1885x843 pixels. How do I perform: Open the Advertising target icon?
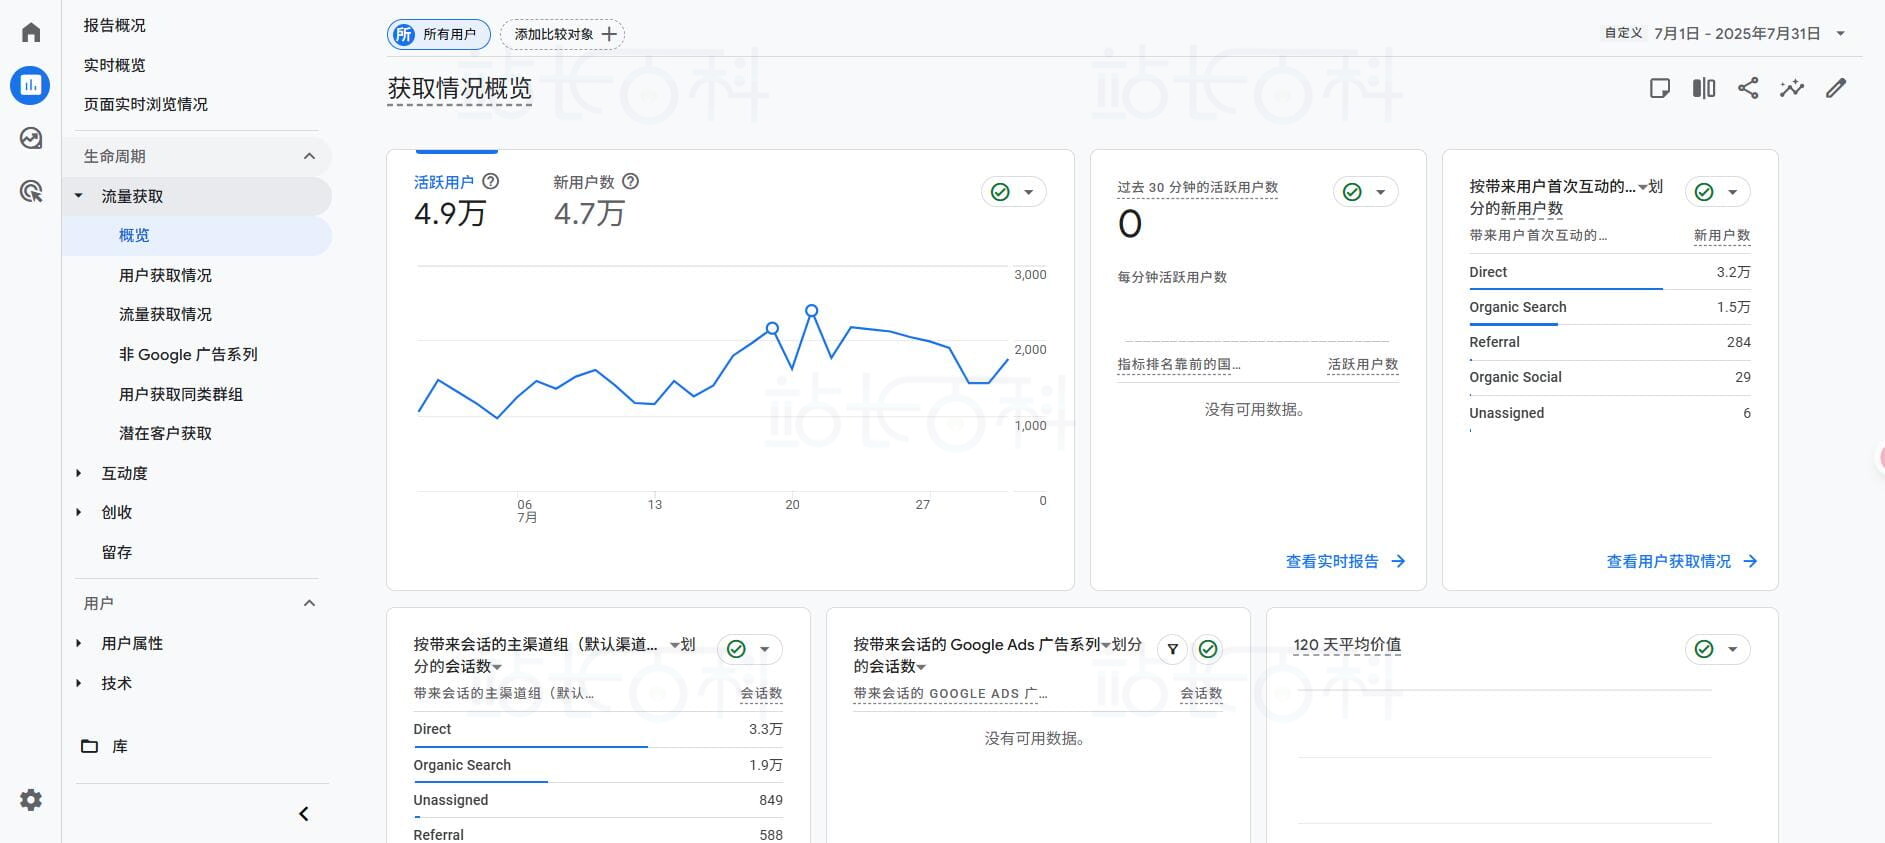31,191
